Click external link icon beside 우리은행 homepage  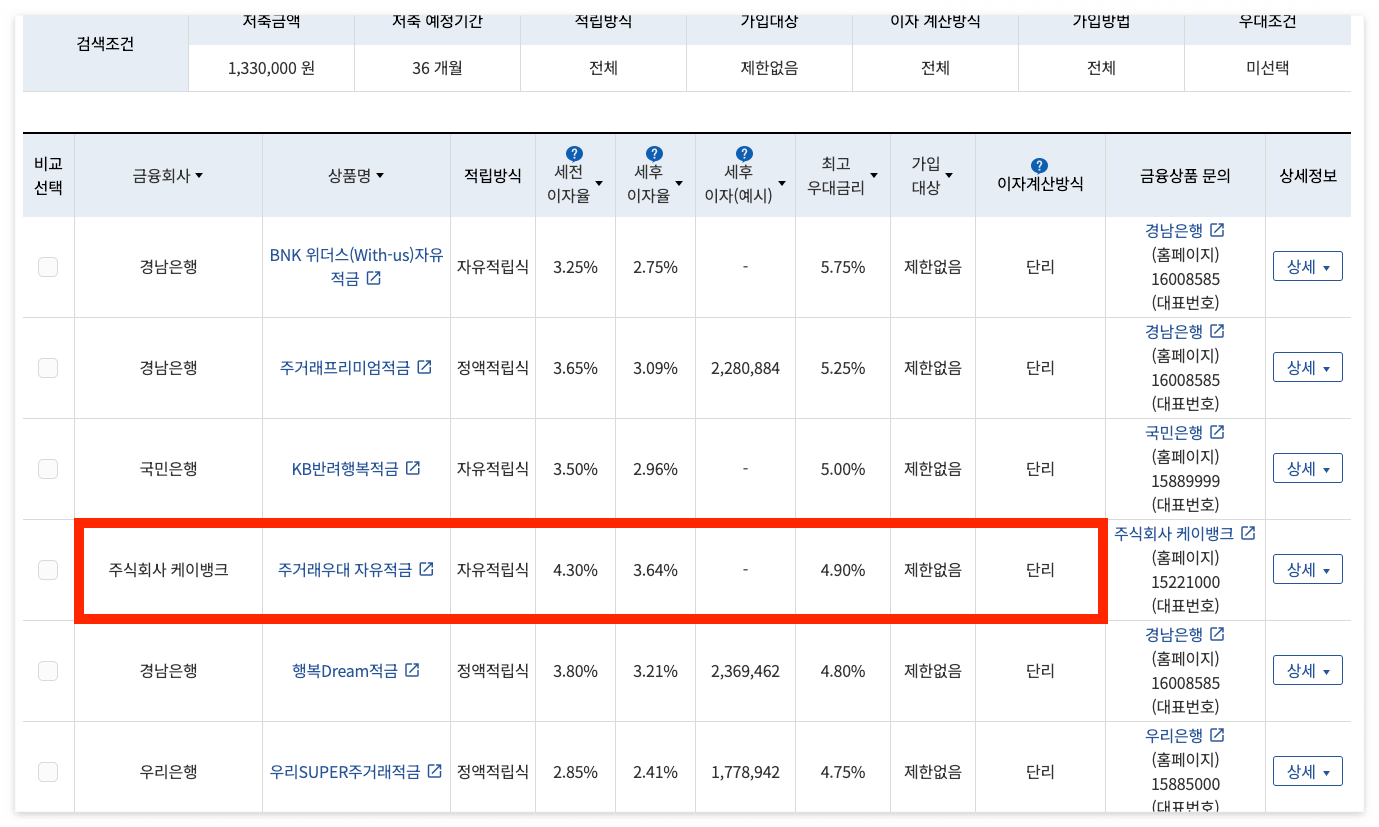point(1217,735)
